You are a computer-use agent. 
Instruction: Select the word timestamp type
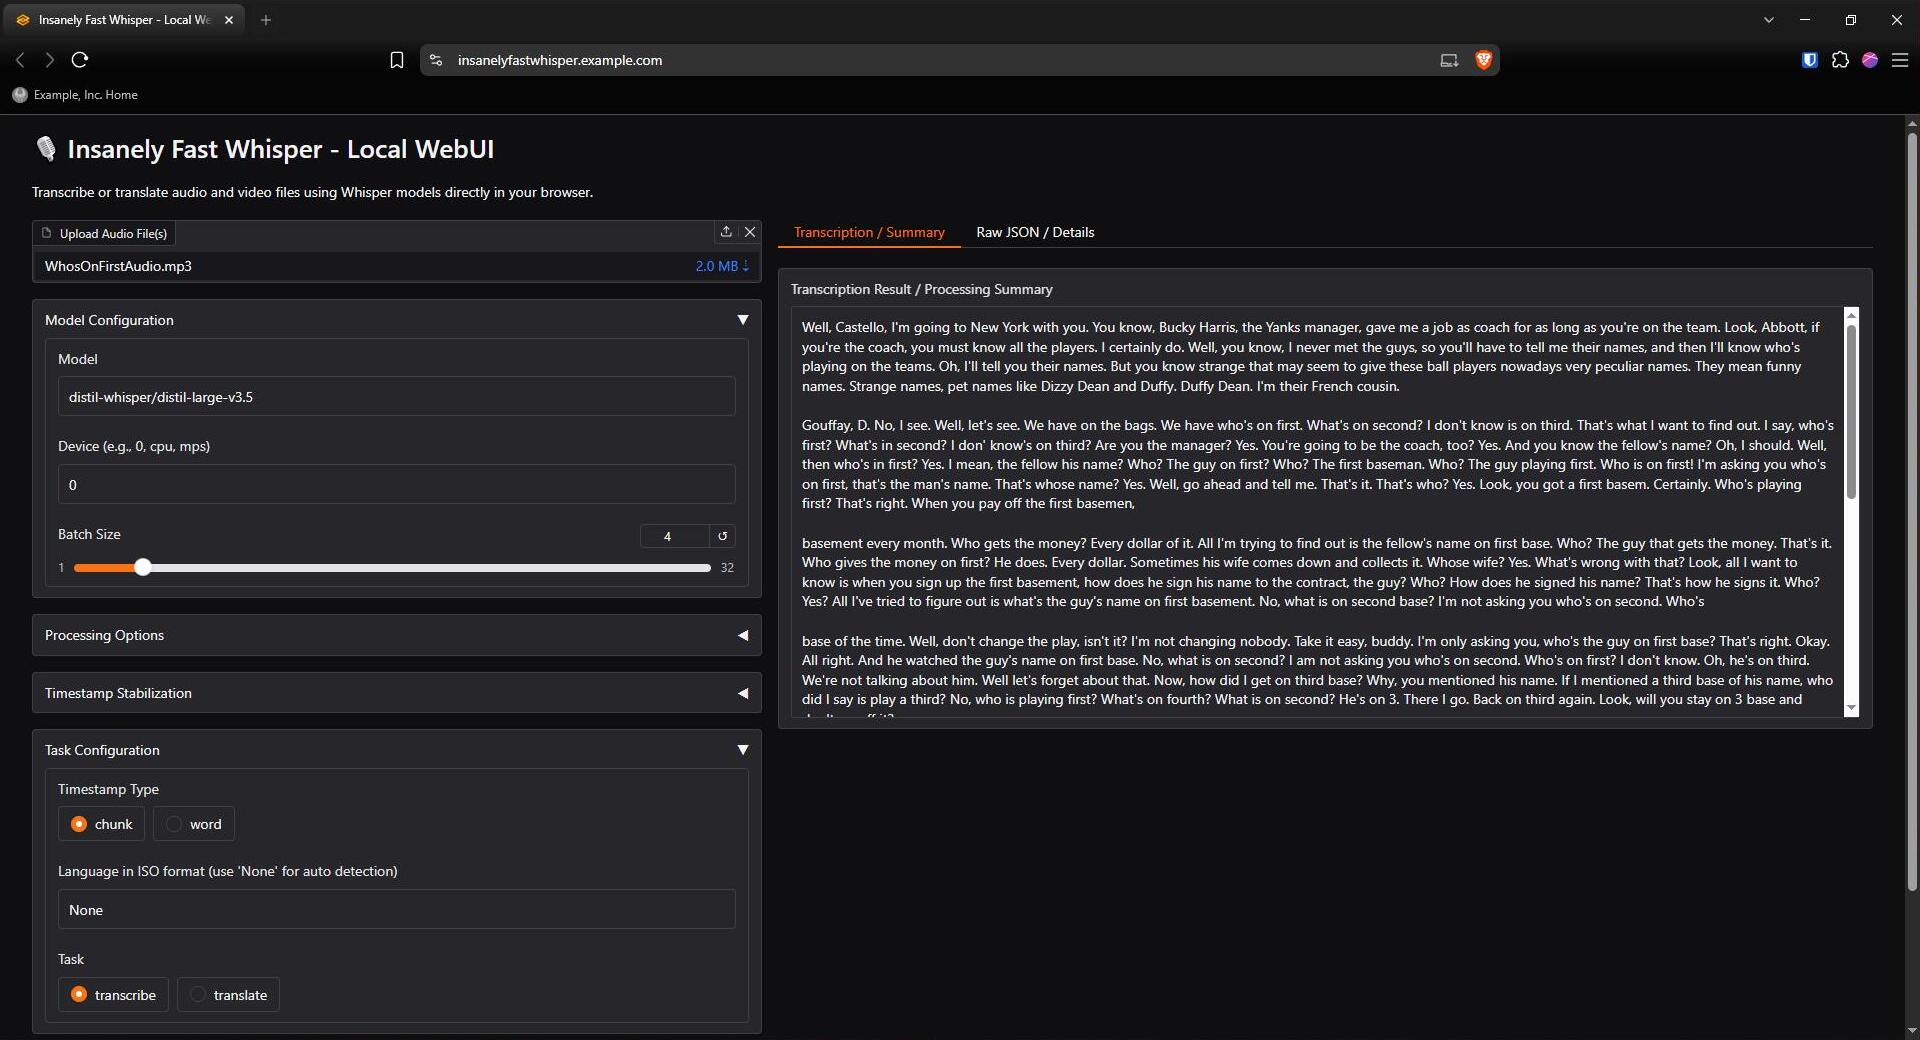[194, 824]
